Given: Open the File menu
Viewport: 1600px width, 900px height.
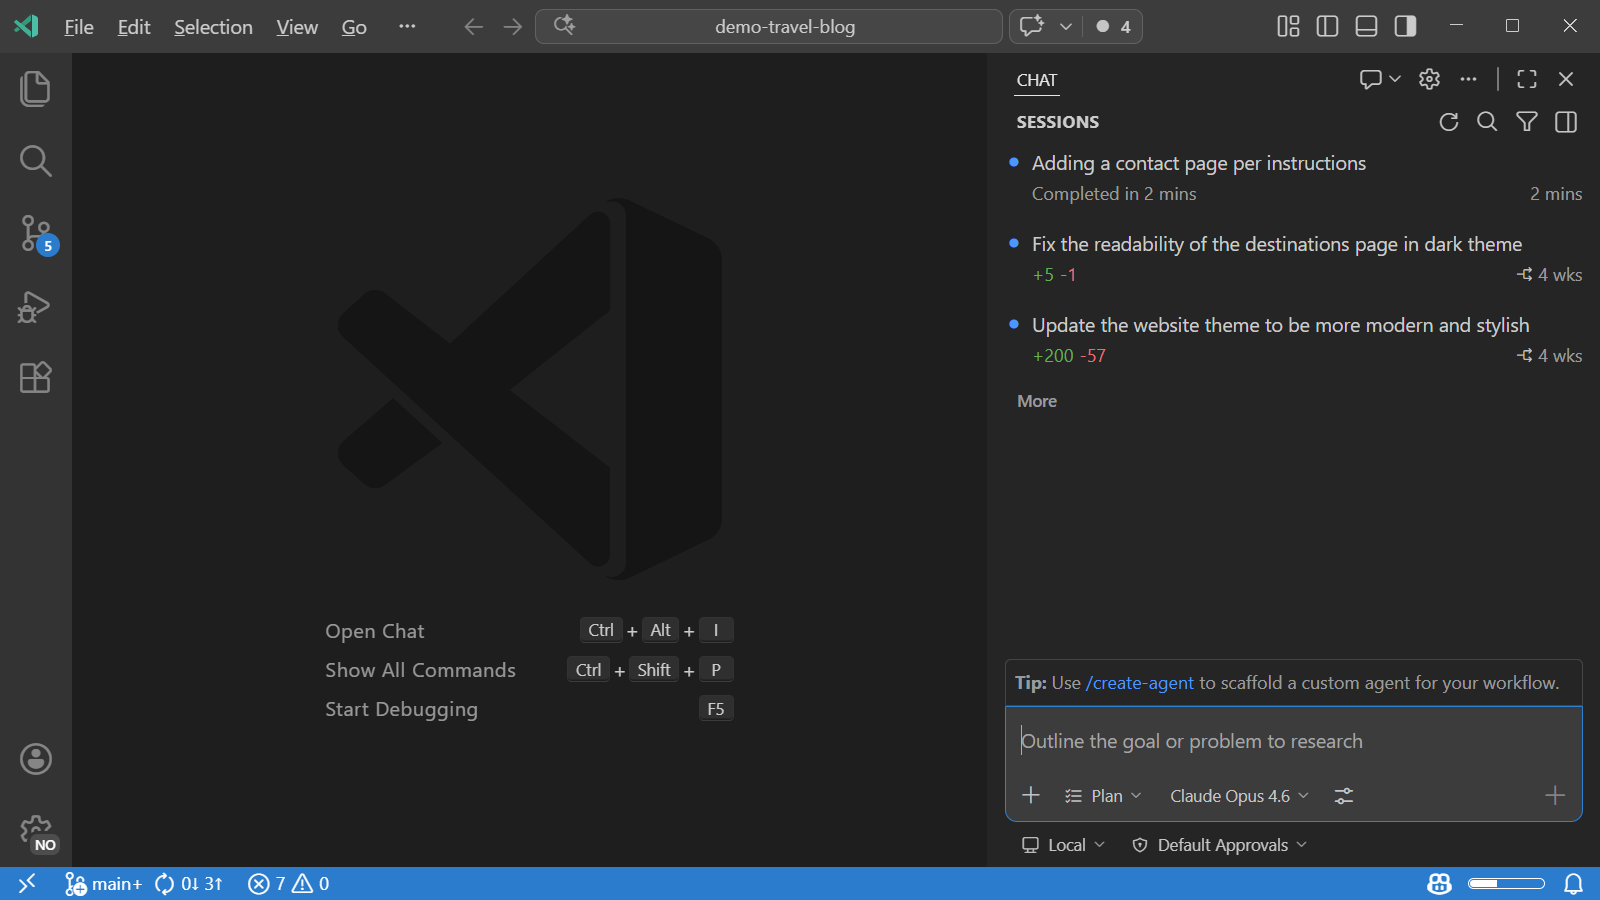Looking at the screenshot, I should coord(78,27).
